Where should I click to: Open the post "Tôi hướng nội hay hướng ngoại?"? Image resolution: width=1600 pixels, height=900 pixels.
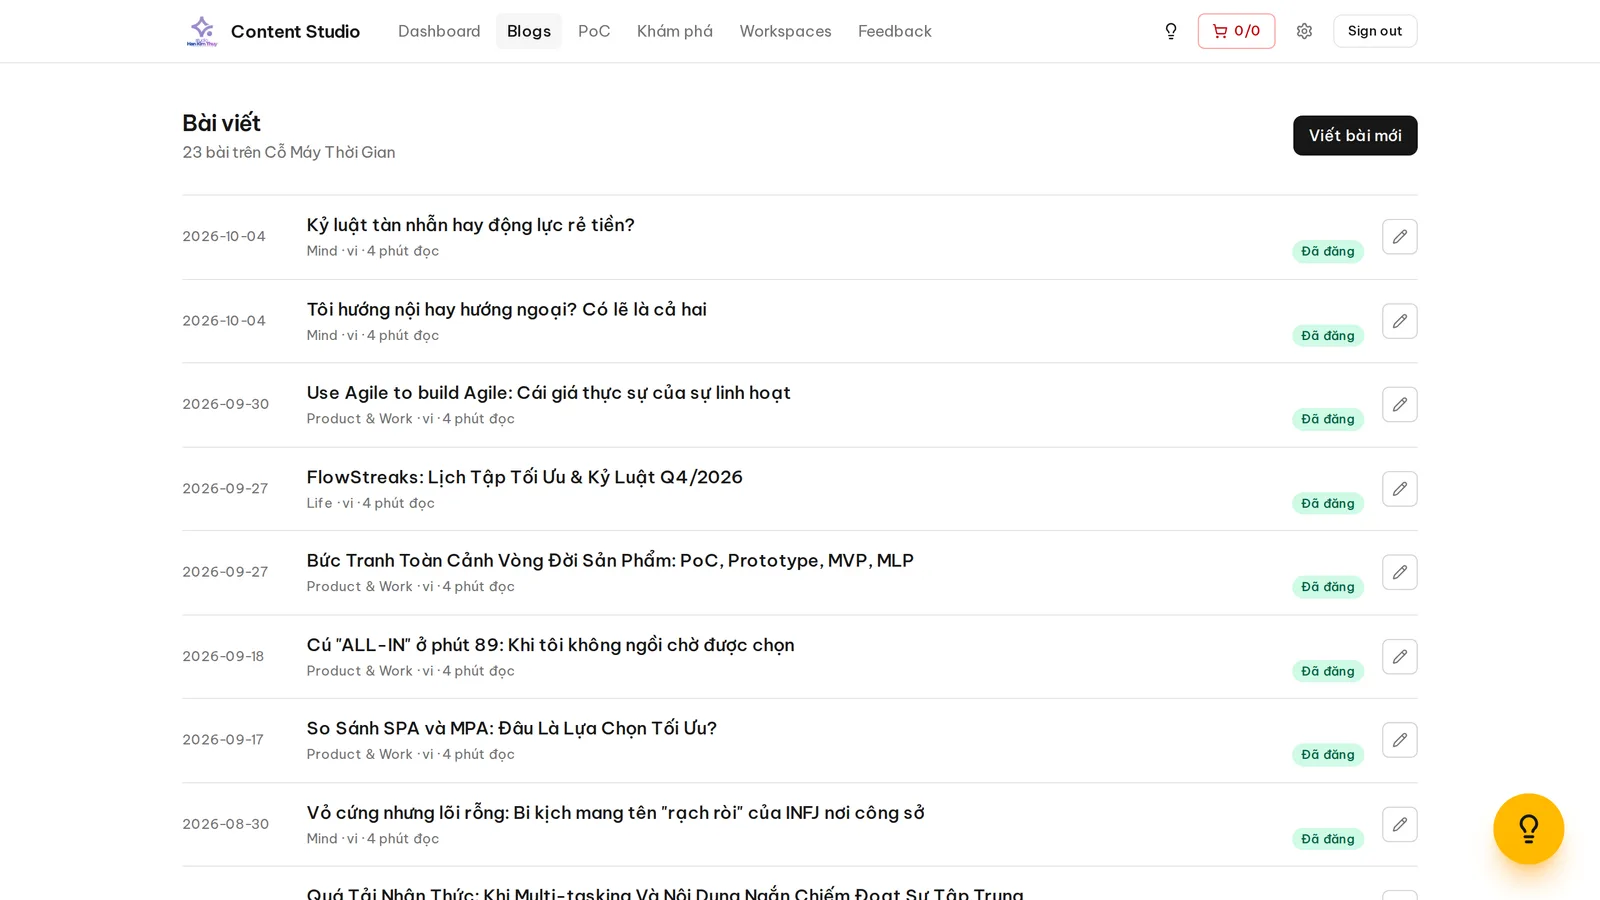pyautogui.click(x=506, y=309)
